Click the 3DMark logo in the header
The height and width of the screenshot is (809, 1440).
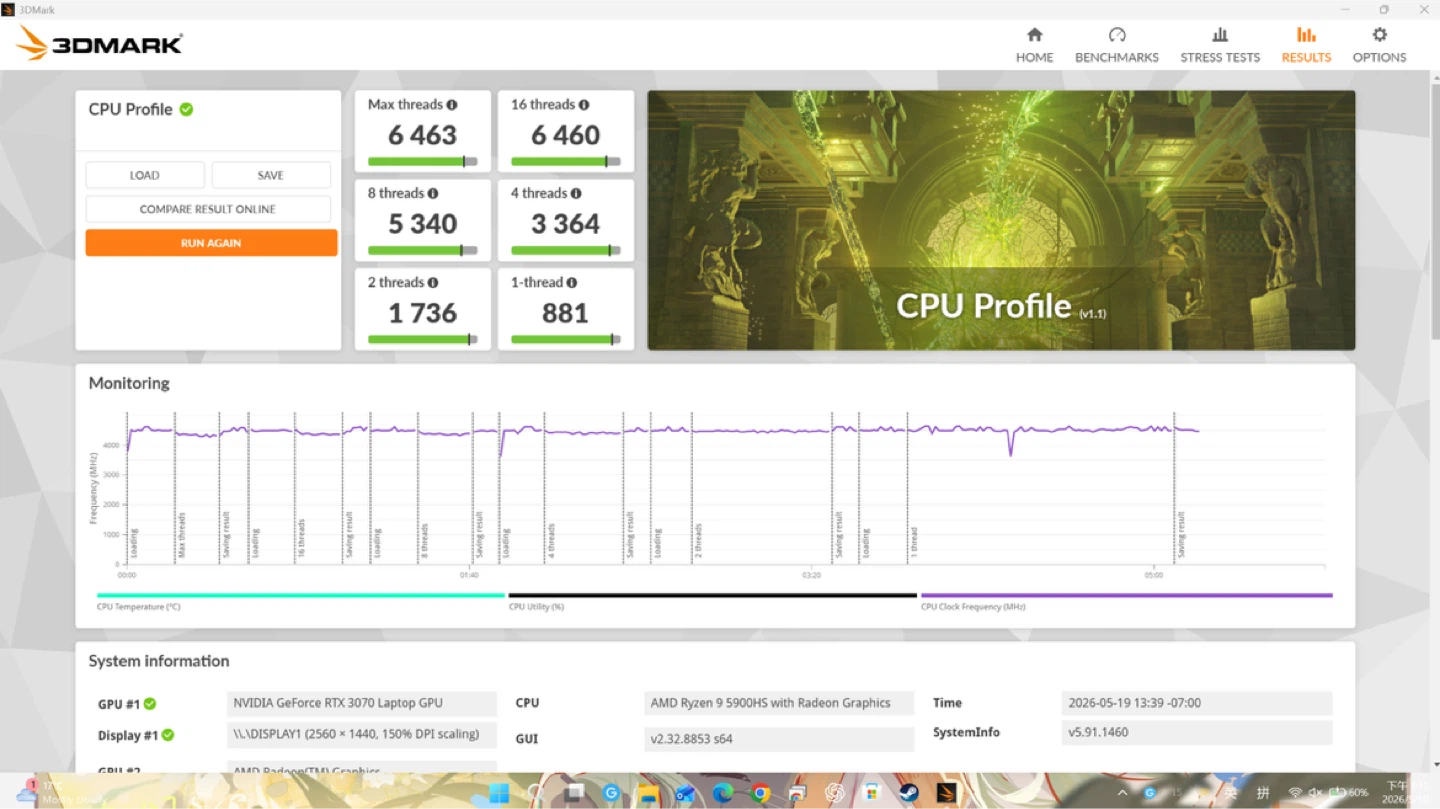(100, 43)
